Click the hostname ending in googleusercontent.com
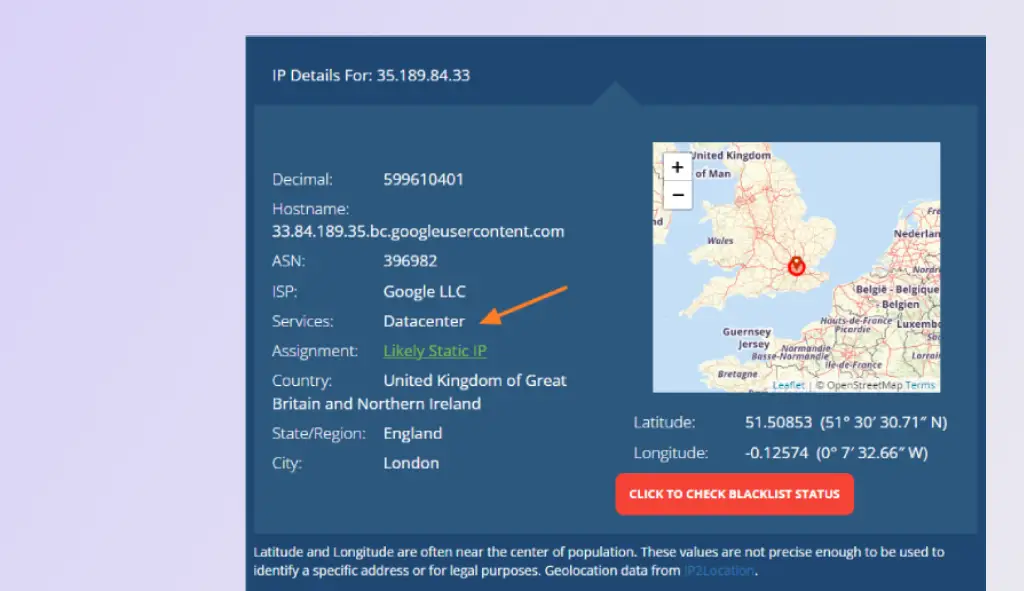 point(419,231)
